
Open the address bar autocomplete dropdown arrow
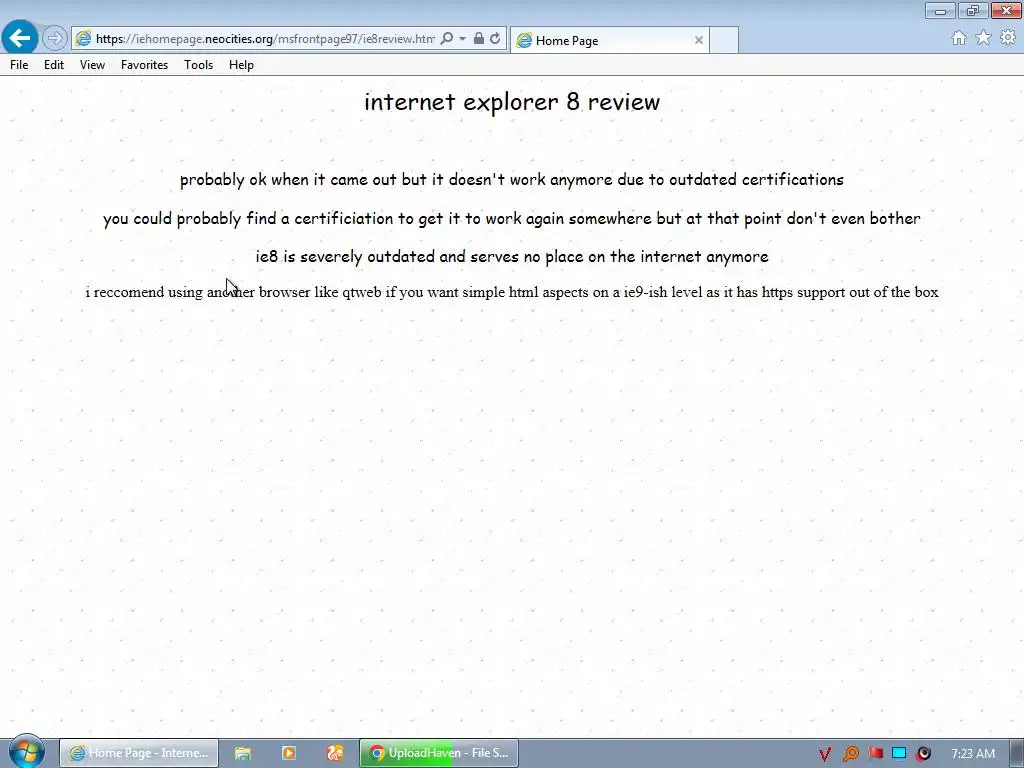point(462,39)
